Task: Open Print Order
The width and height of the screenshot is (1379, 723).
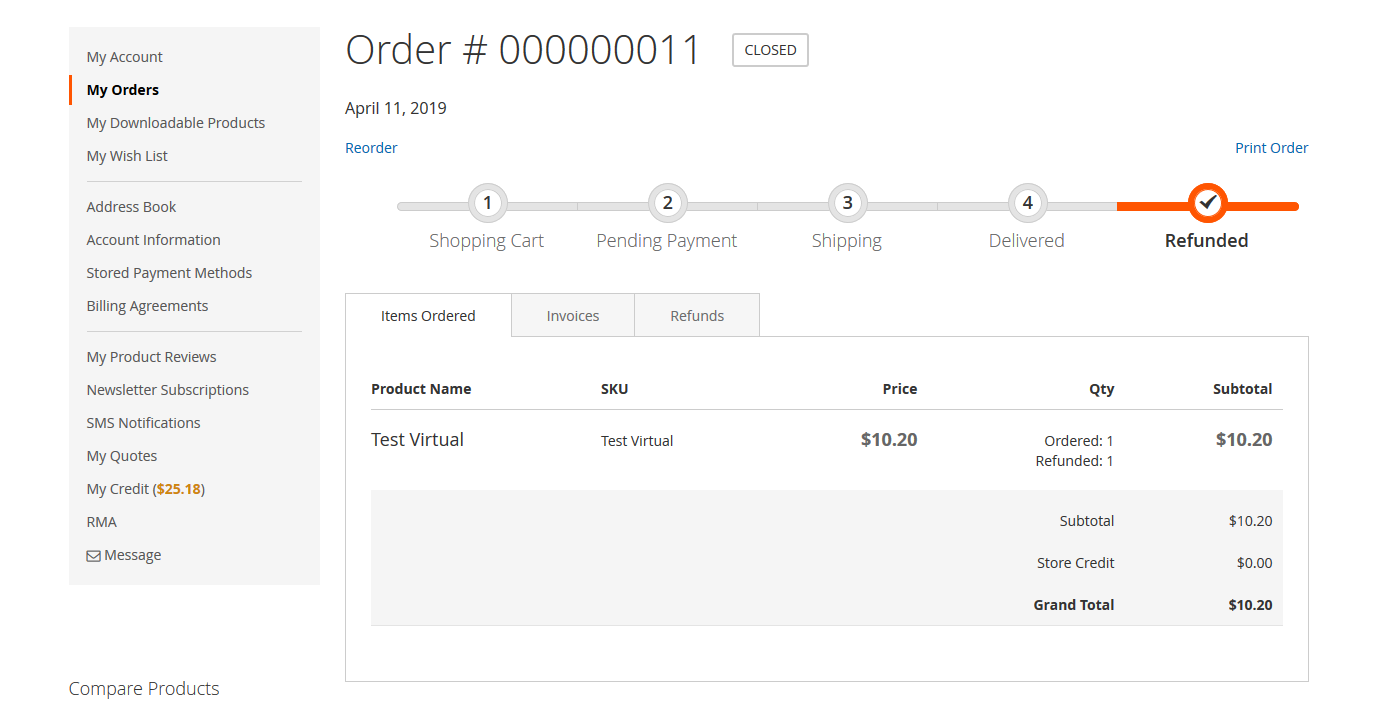Action: click(x=1271, y=147)
